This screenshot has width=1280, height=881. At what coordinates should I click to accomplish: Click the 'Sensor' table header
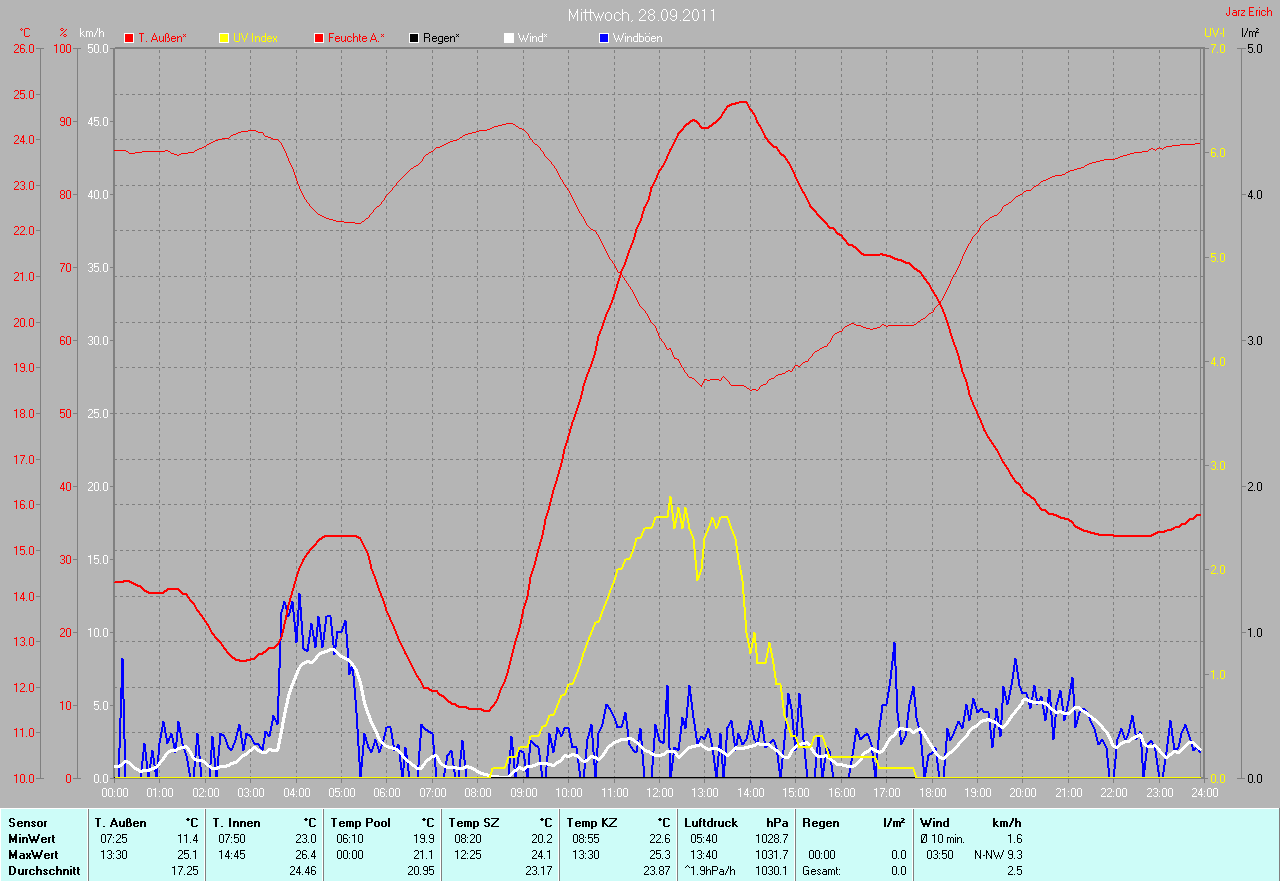pyautogui.click(x=27, y=822)
